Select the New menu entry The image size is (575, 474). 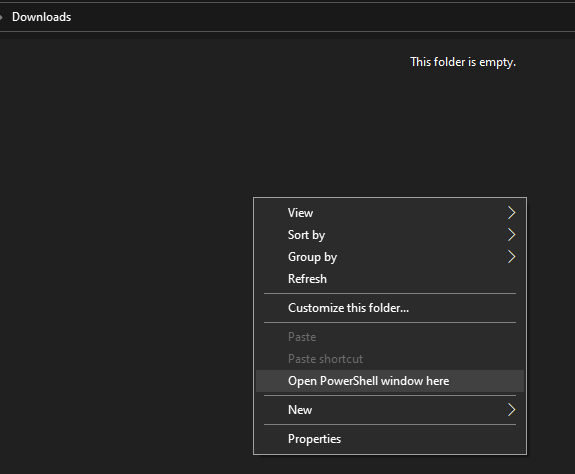pyautogui.click(x=390, y=410)
